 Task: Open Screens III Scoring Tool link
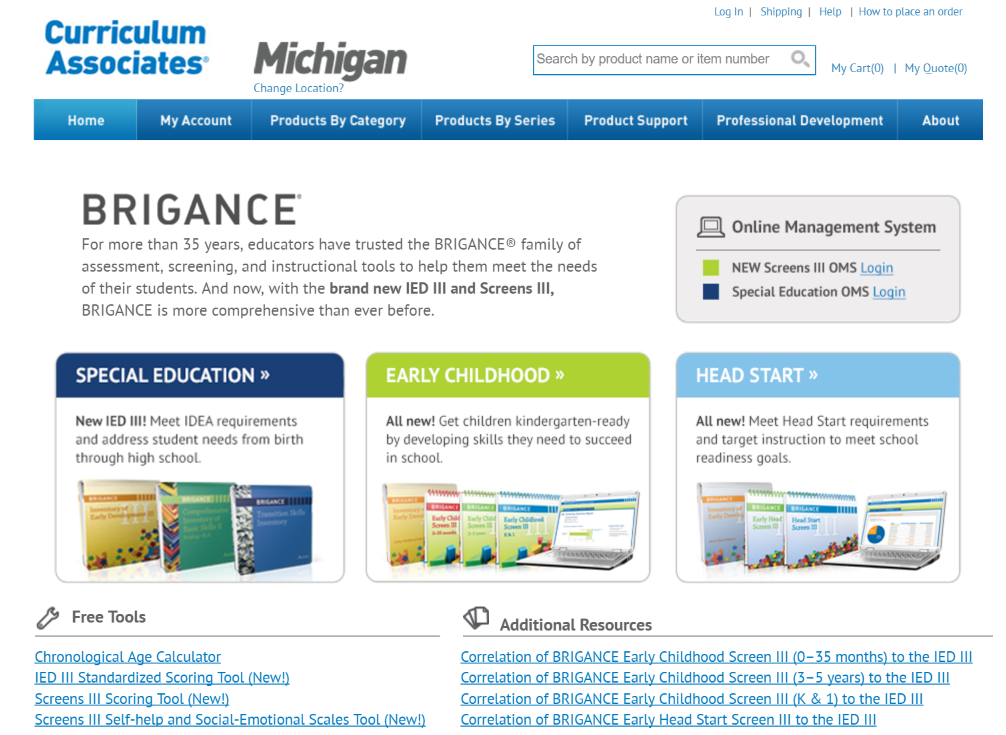[132, 699]
